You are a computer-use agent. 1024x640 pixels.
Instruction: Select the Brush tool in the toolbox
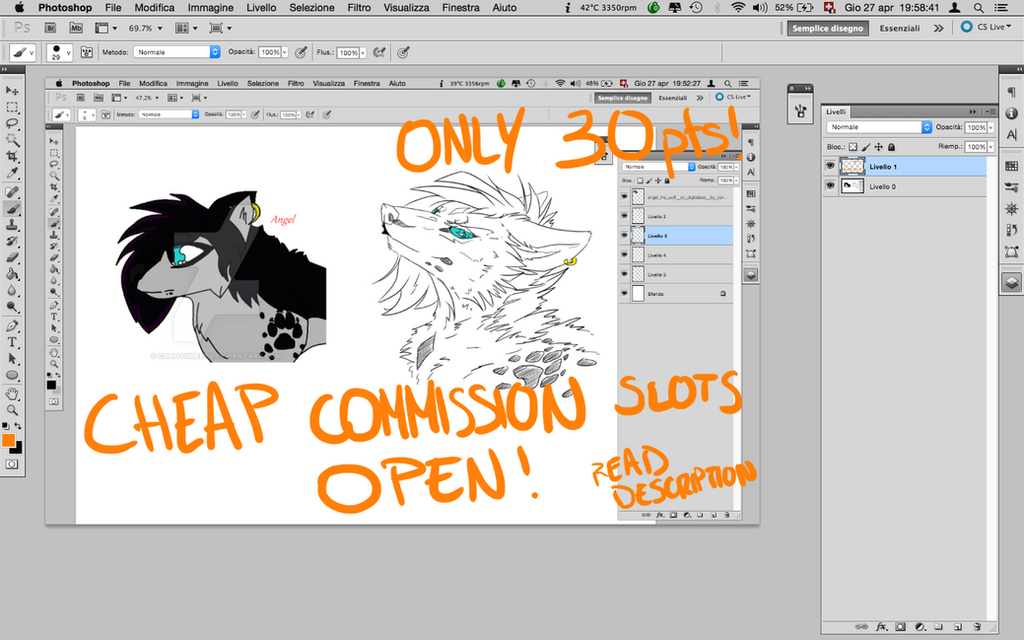click(12, 208)
